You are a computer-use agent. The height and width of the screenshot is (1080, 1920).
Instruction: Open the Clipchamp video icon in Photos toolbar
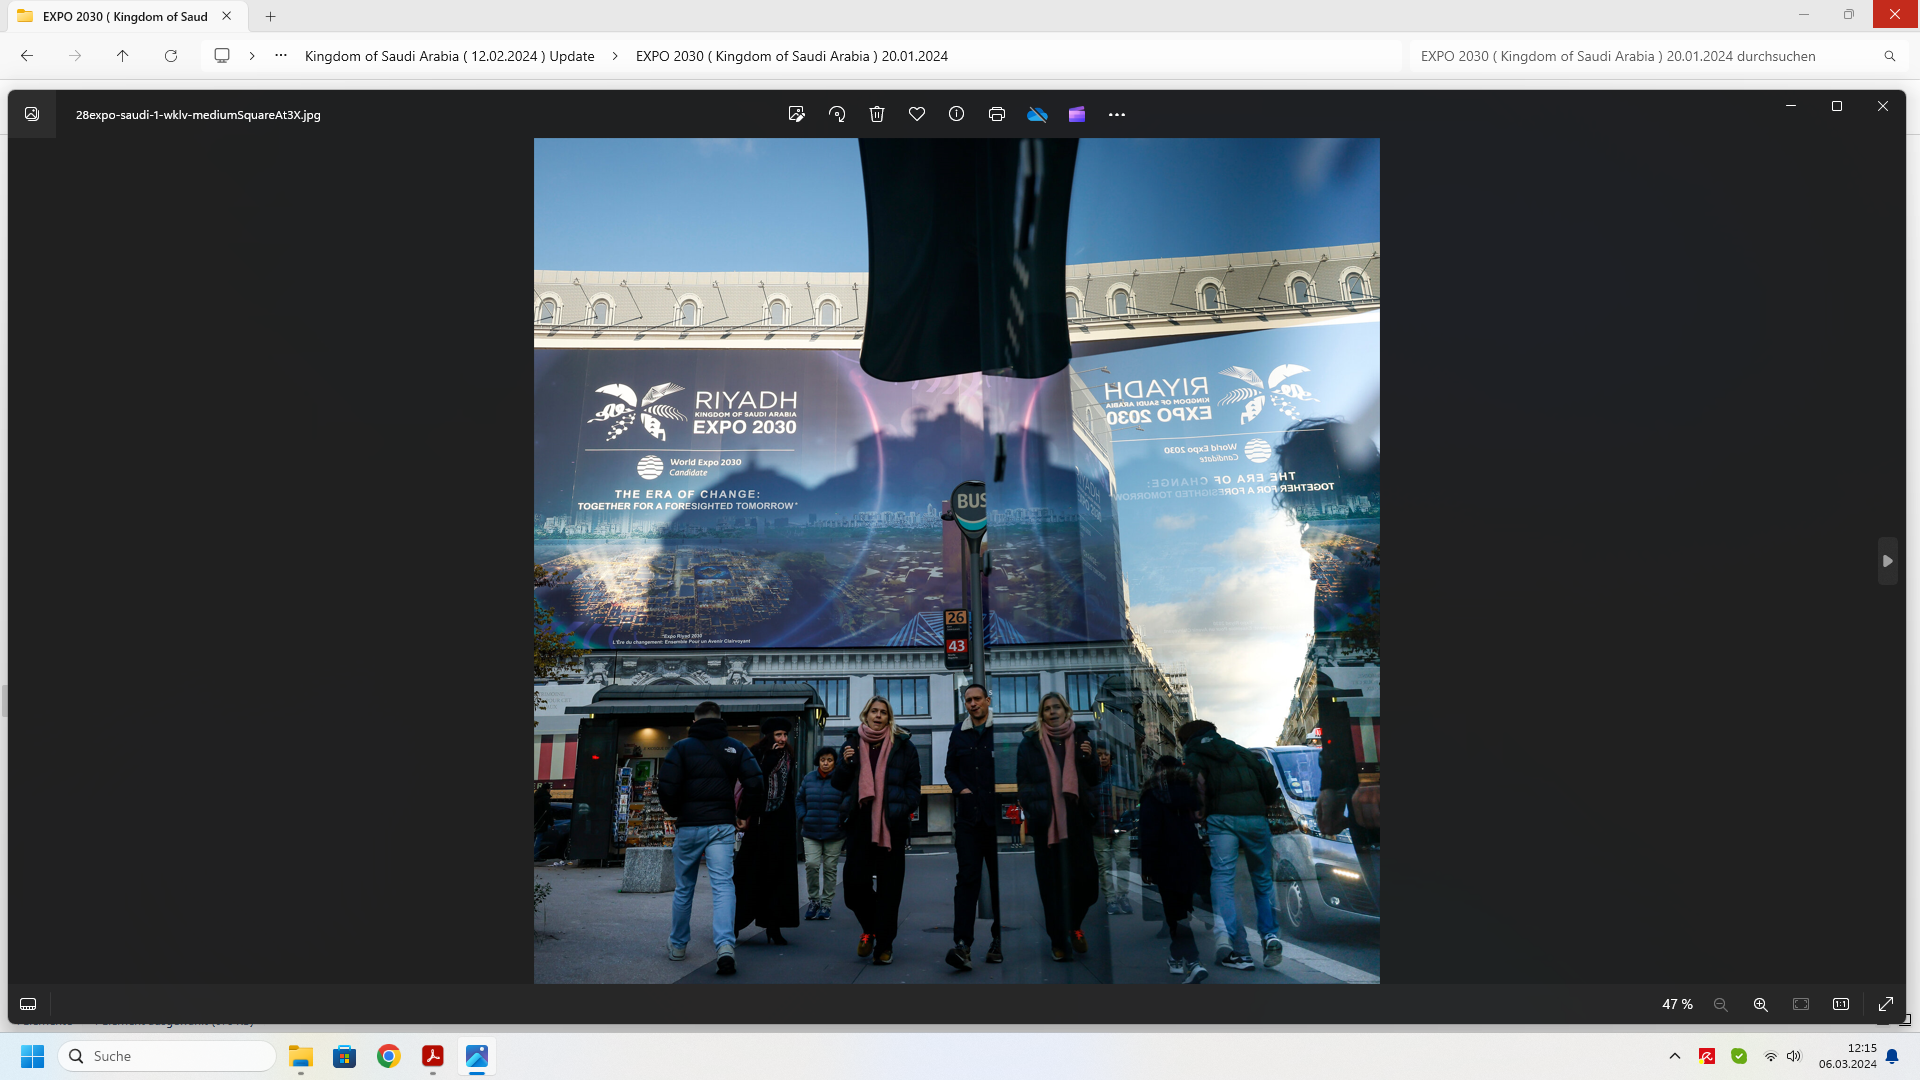pyautogui.click(x=1077, y=114)
